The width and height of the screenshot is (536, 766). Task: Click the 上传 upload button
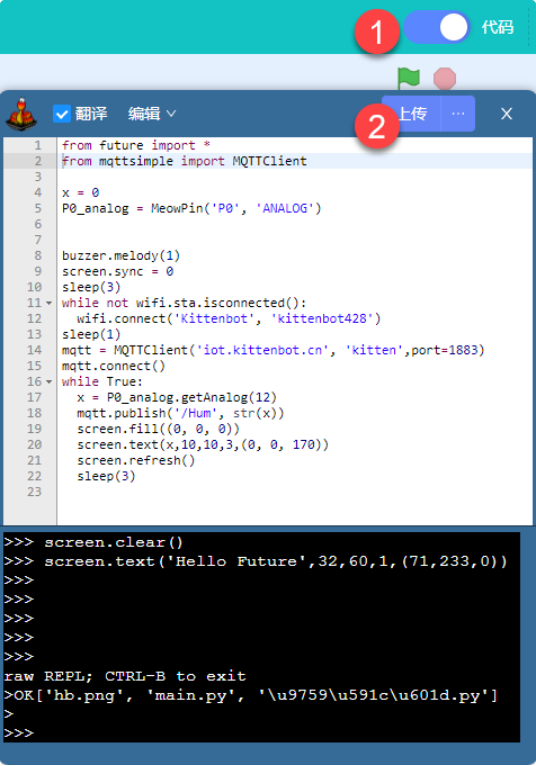point(414,114)
